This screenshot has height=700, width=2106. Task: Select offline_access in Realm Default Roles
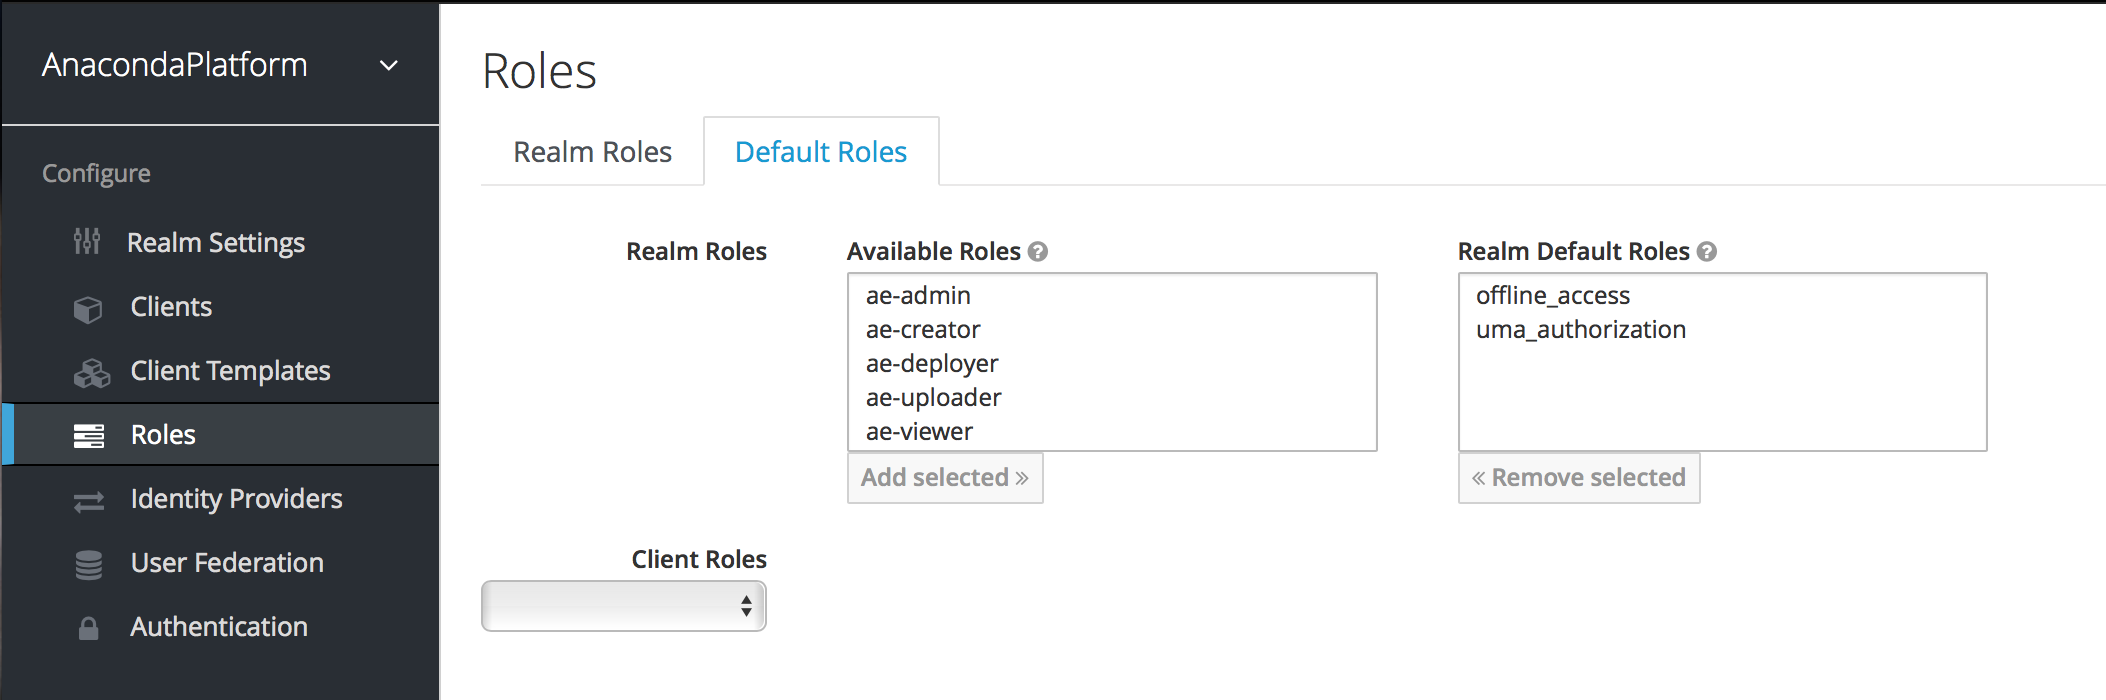[x=1553, y=296]
